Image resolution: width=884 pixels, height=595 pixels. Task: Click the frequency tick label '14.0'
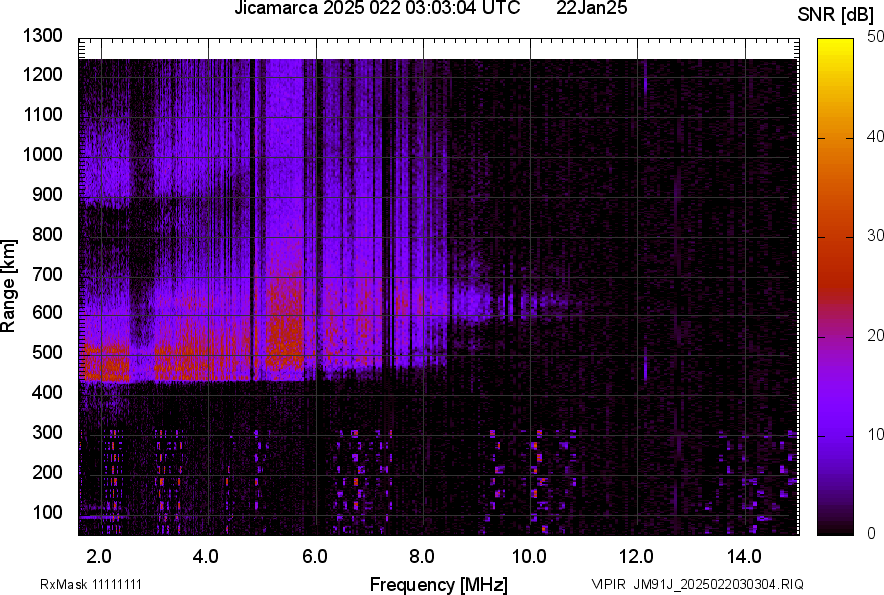pyautogui.click(x=744, y=557)
